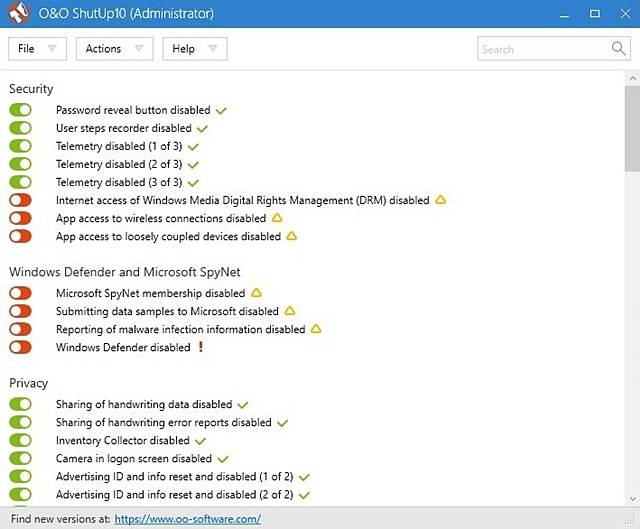Enable Reporting of malware infection information disabled
Image resolution: width=640 pixels, height=529 pixels.
coord(20,329)
